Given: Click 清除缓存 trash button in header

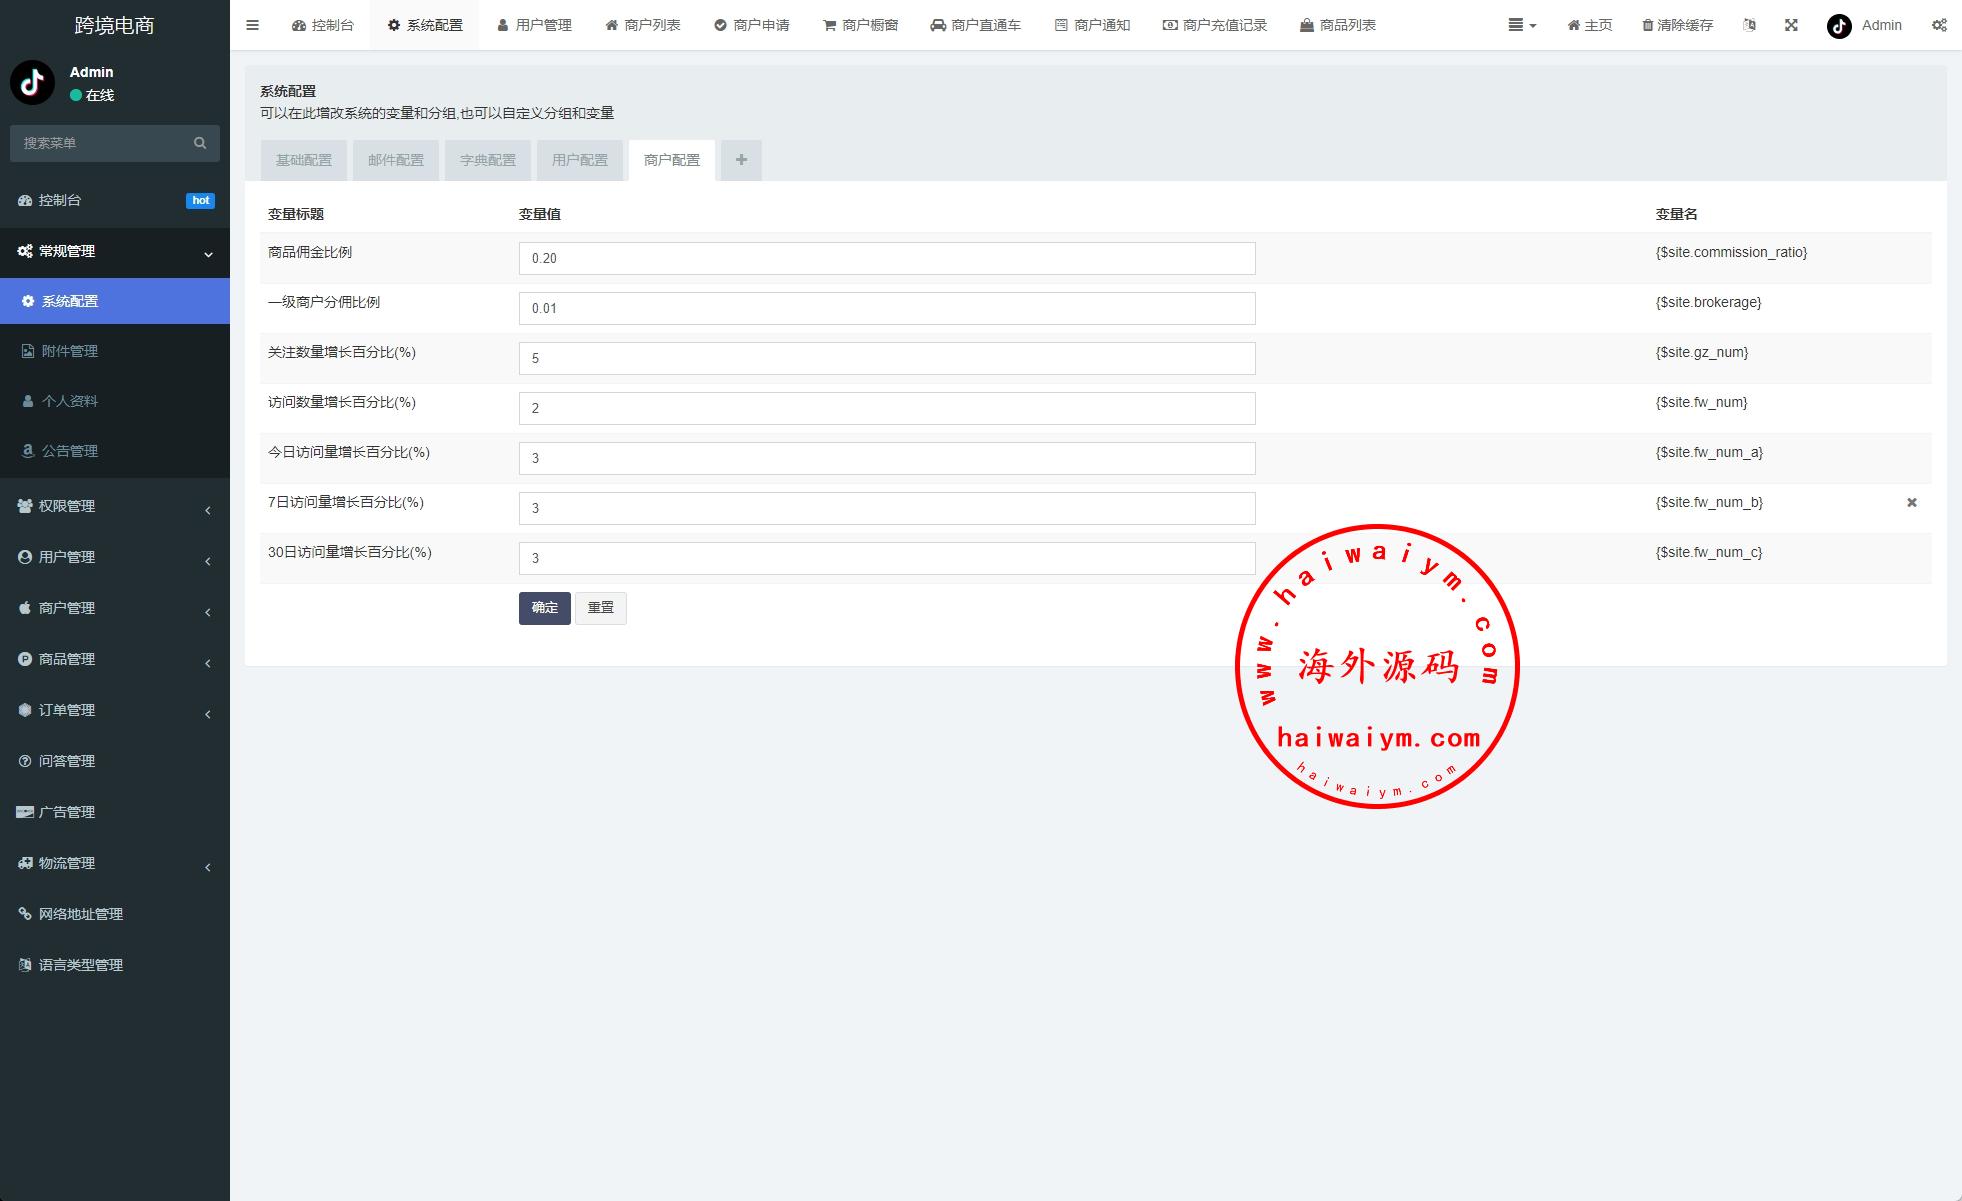Looking at the screenshot, I should click(1677, 25).
